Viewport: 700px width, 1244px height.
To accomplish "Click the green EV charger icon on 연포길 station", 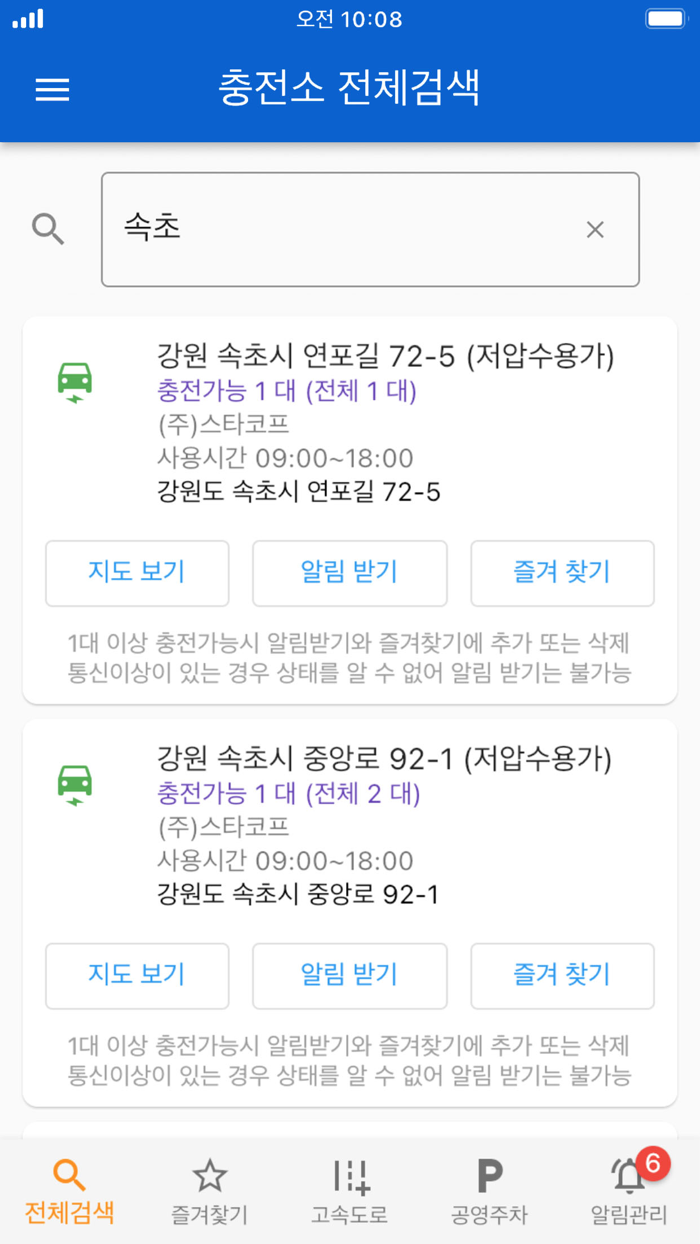I will click(x=75, y=382).
